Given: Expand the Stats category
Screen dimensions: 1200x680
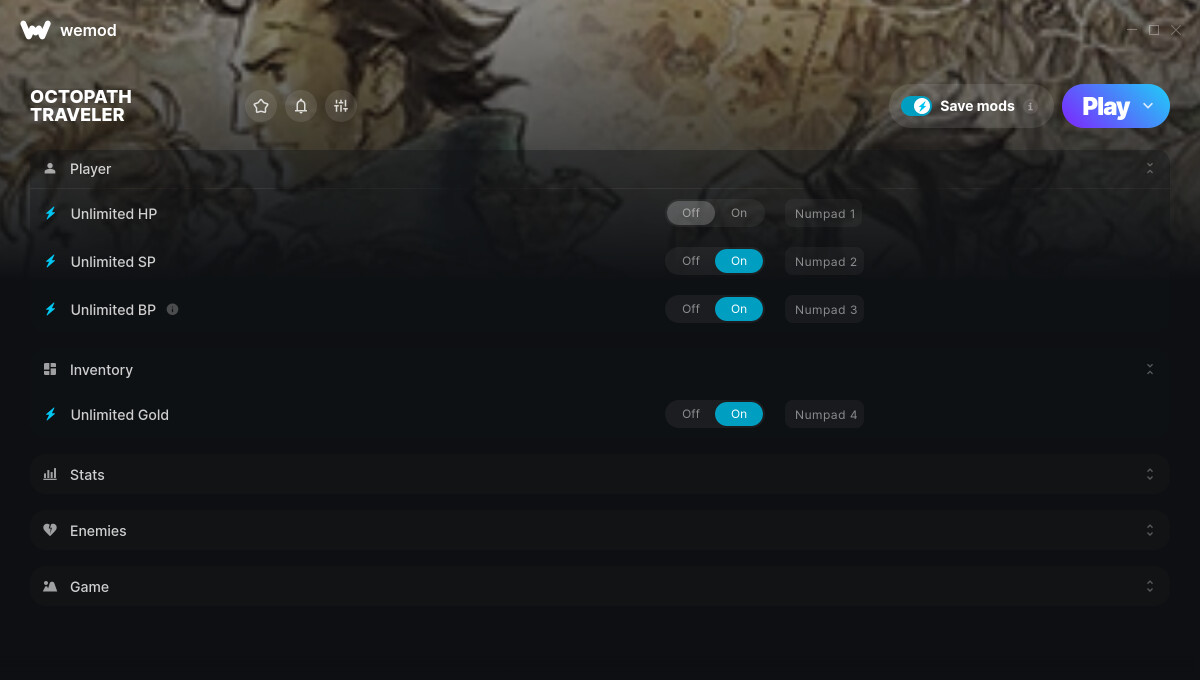Looking at the screenshot, I should click(x=599, y=474).
